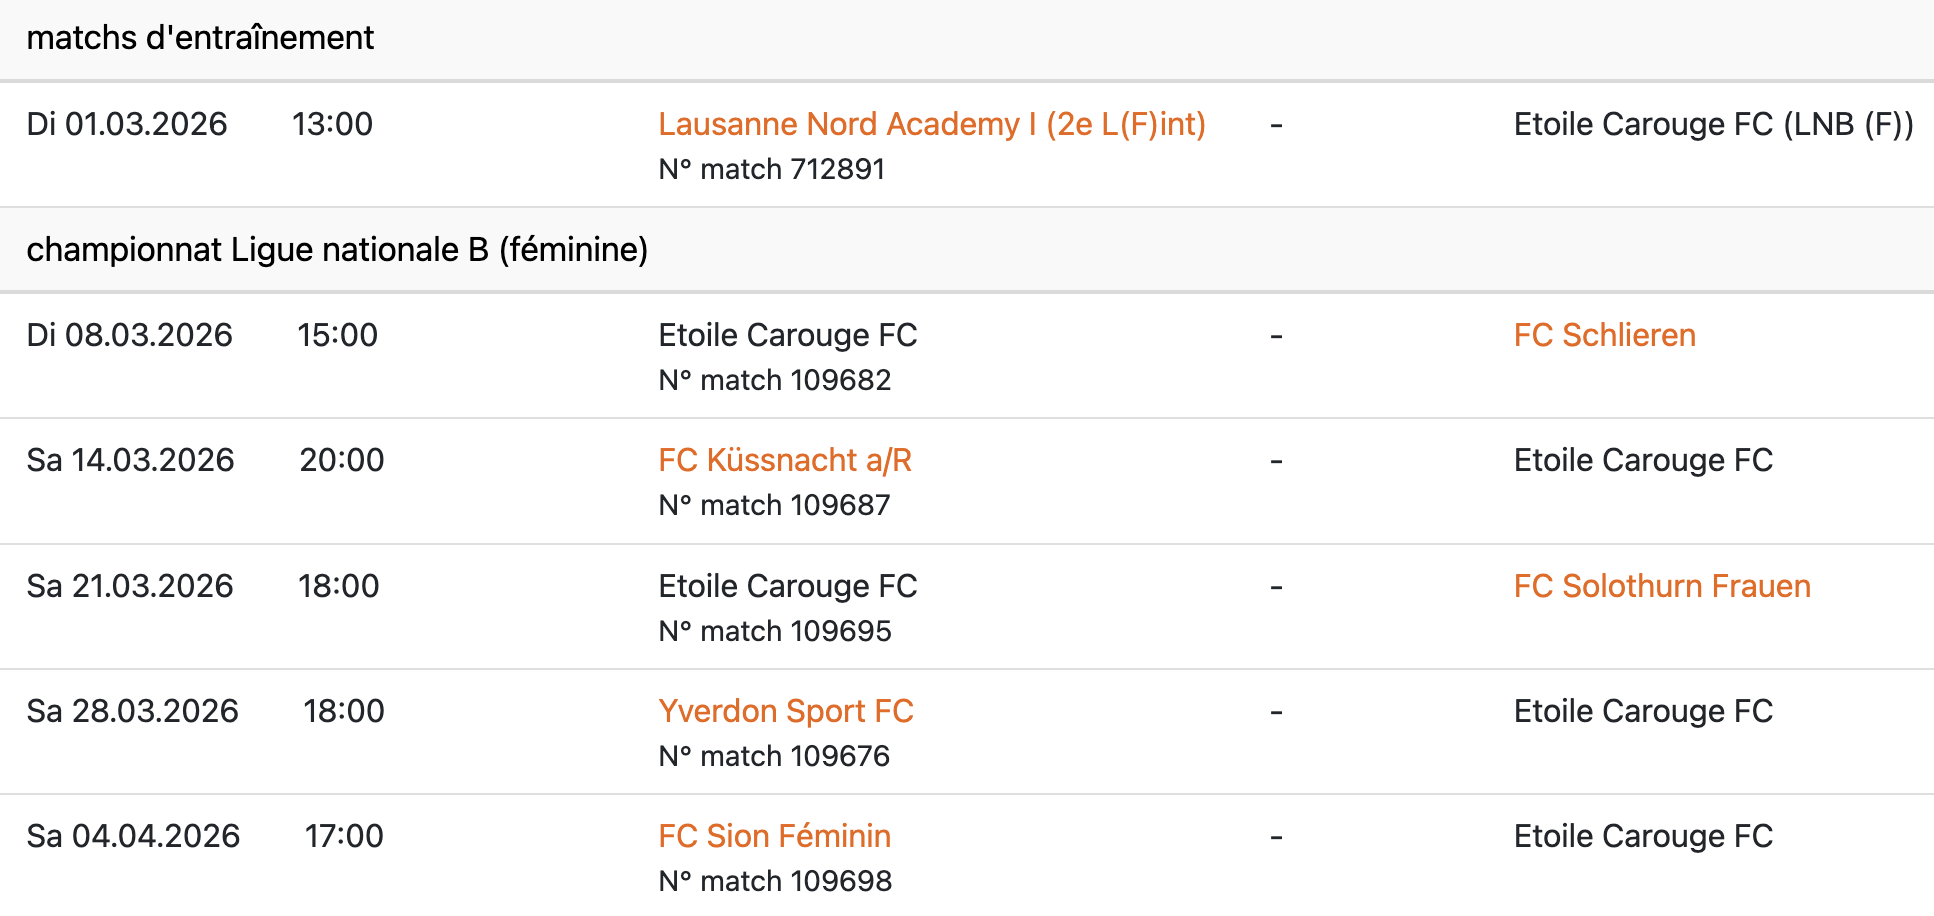Open the FC Sion Féminin link

(x=774, y=836)
